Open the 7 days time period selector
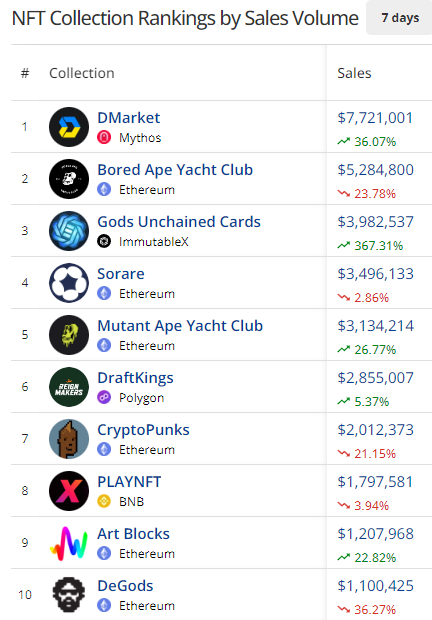432x620 pixels. 400,18
